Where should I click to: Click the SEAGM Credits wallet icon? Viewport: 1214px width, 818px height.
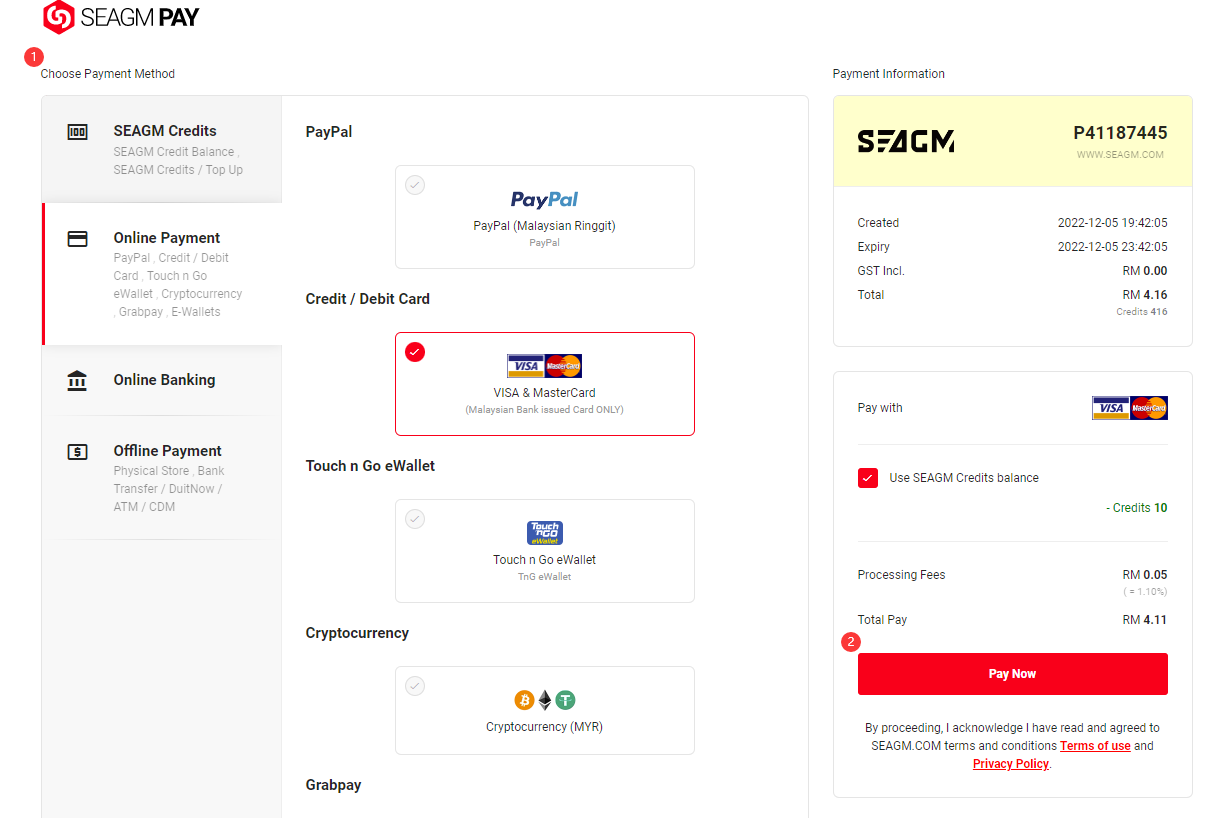coord(77,132)
